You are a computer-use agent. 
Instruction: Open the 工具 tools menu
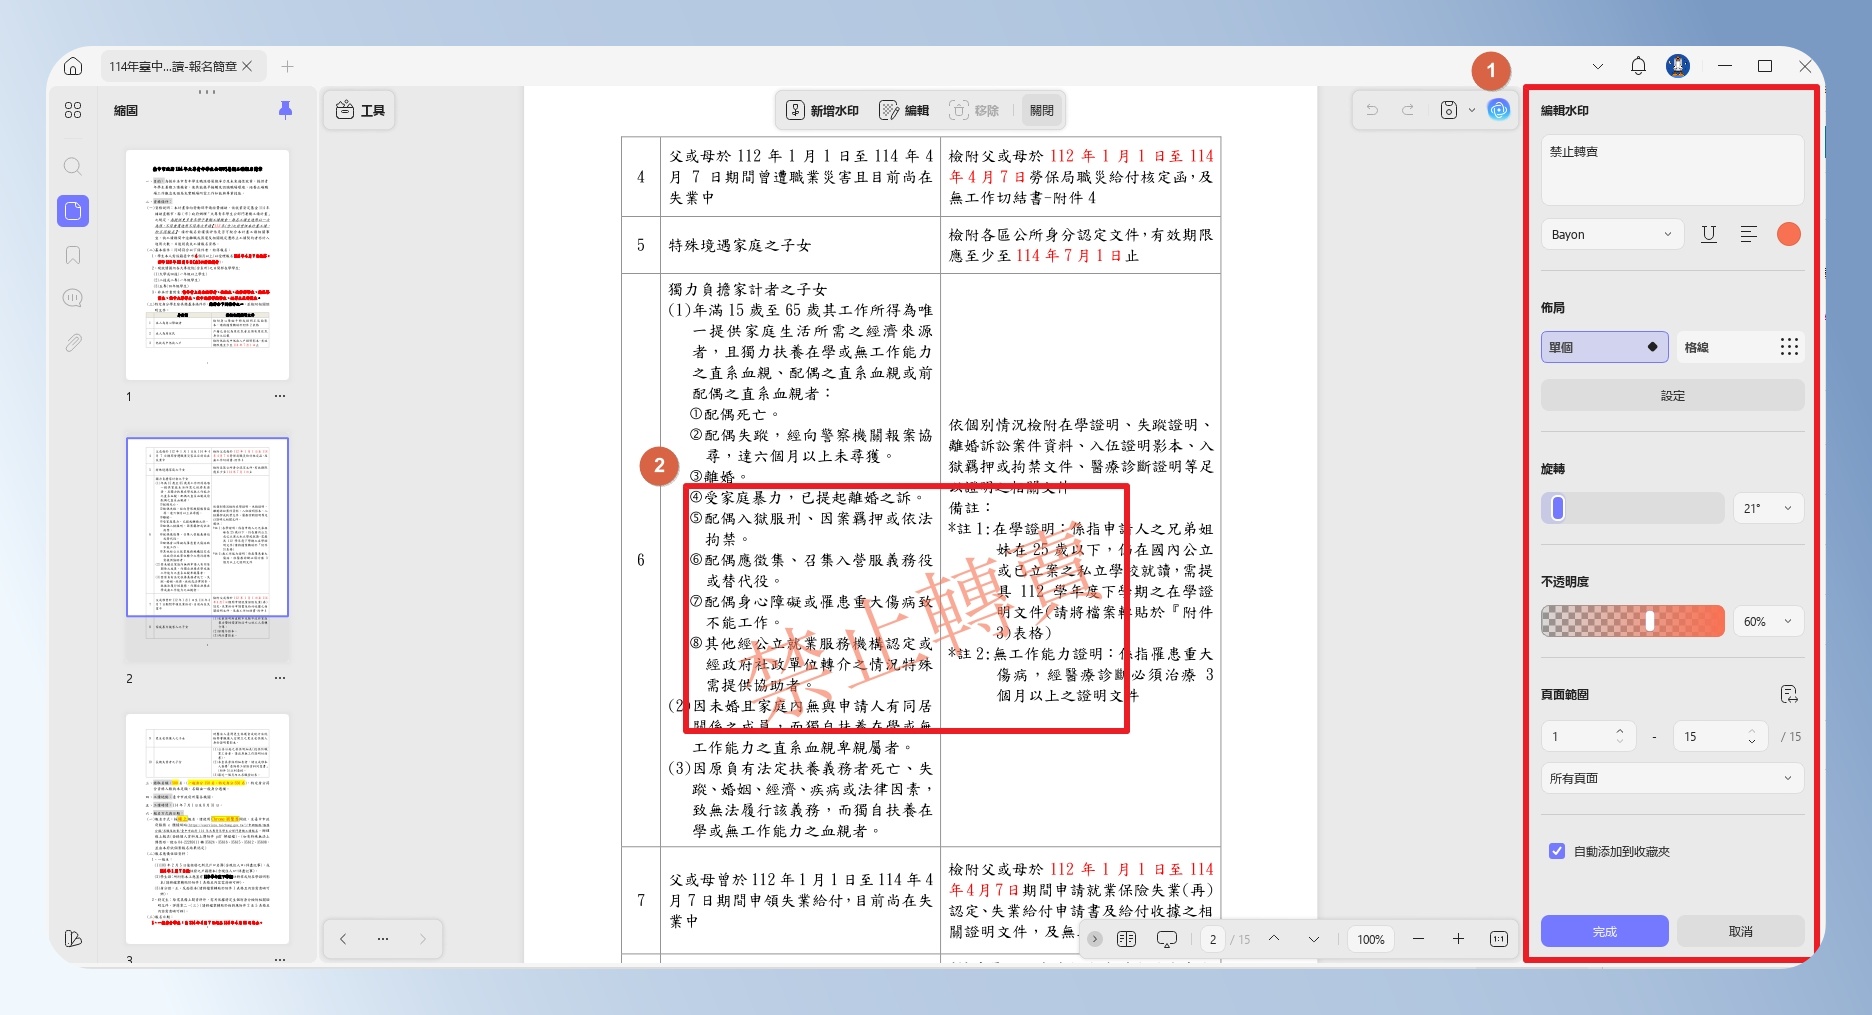360,110
